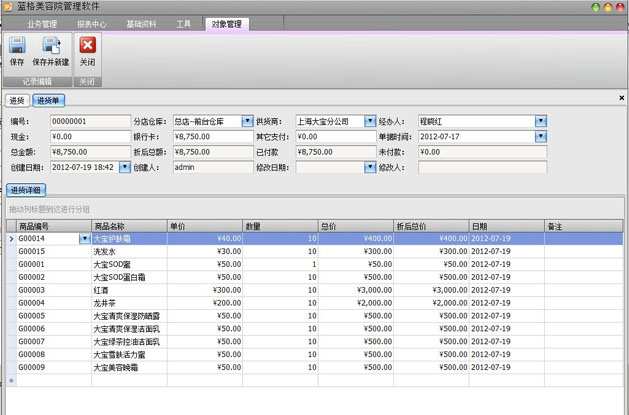This screenshot has height=415, width=629.
Task: Sort by 折后总价 column header
Action: point(431,226)
